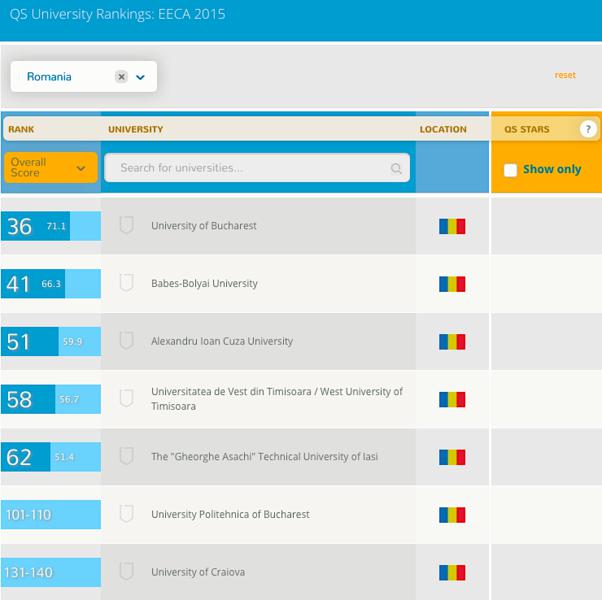Click shield icon beside West University of Timisoara
The image size is (602, 600).
point(126,398)
